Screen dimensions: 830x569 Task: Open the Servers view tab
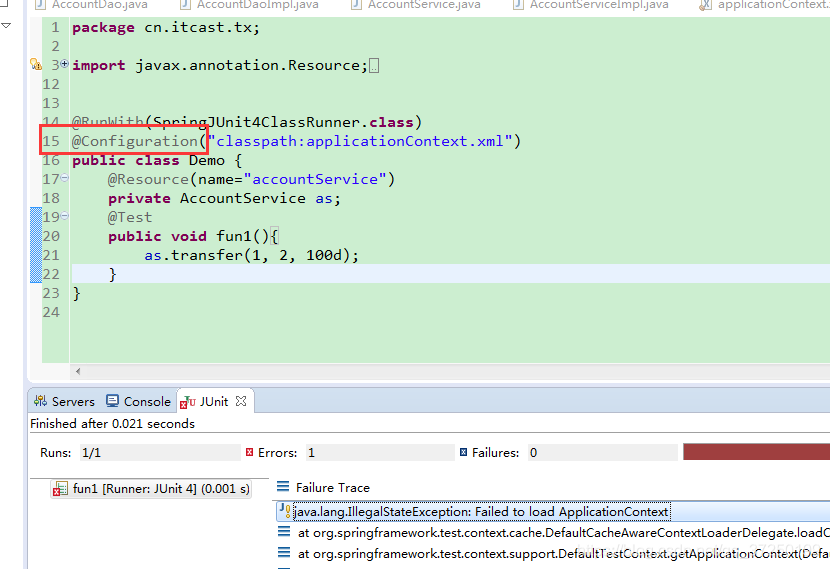64,402
